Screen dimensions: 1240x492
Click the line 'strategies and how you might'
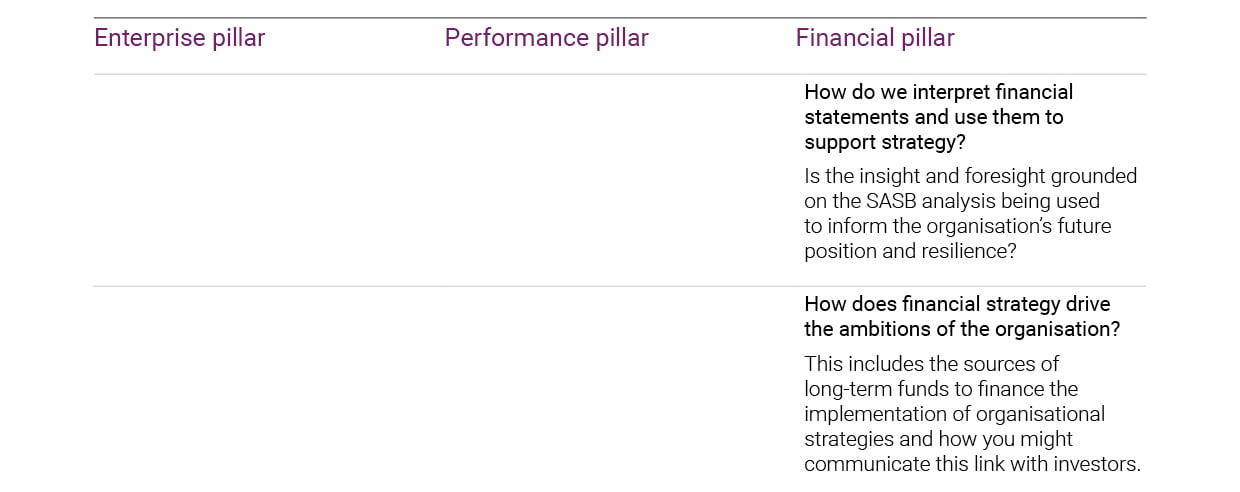point(937,439)
